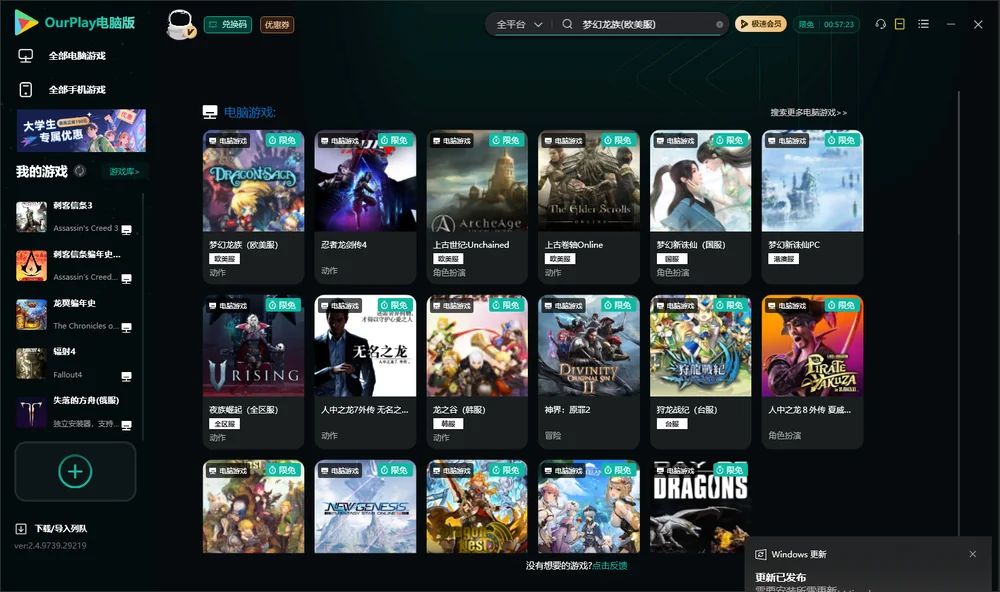
Task: Open 刺客信条3 from my games
Action: pos(74,217)
